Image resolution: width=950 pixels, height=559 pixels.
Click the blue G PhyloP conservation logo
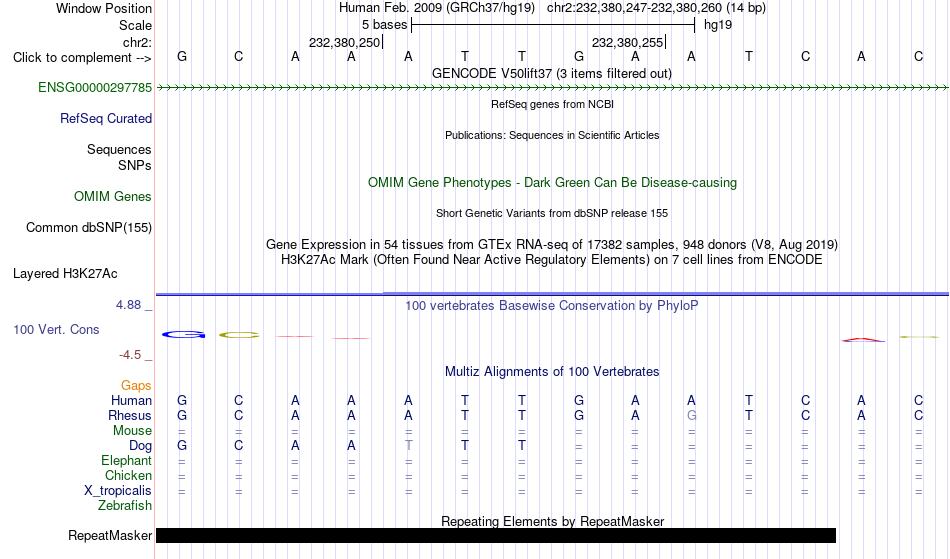[183, 334]
